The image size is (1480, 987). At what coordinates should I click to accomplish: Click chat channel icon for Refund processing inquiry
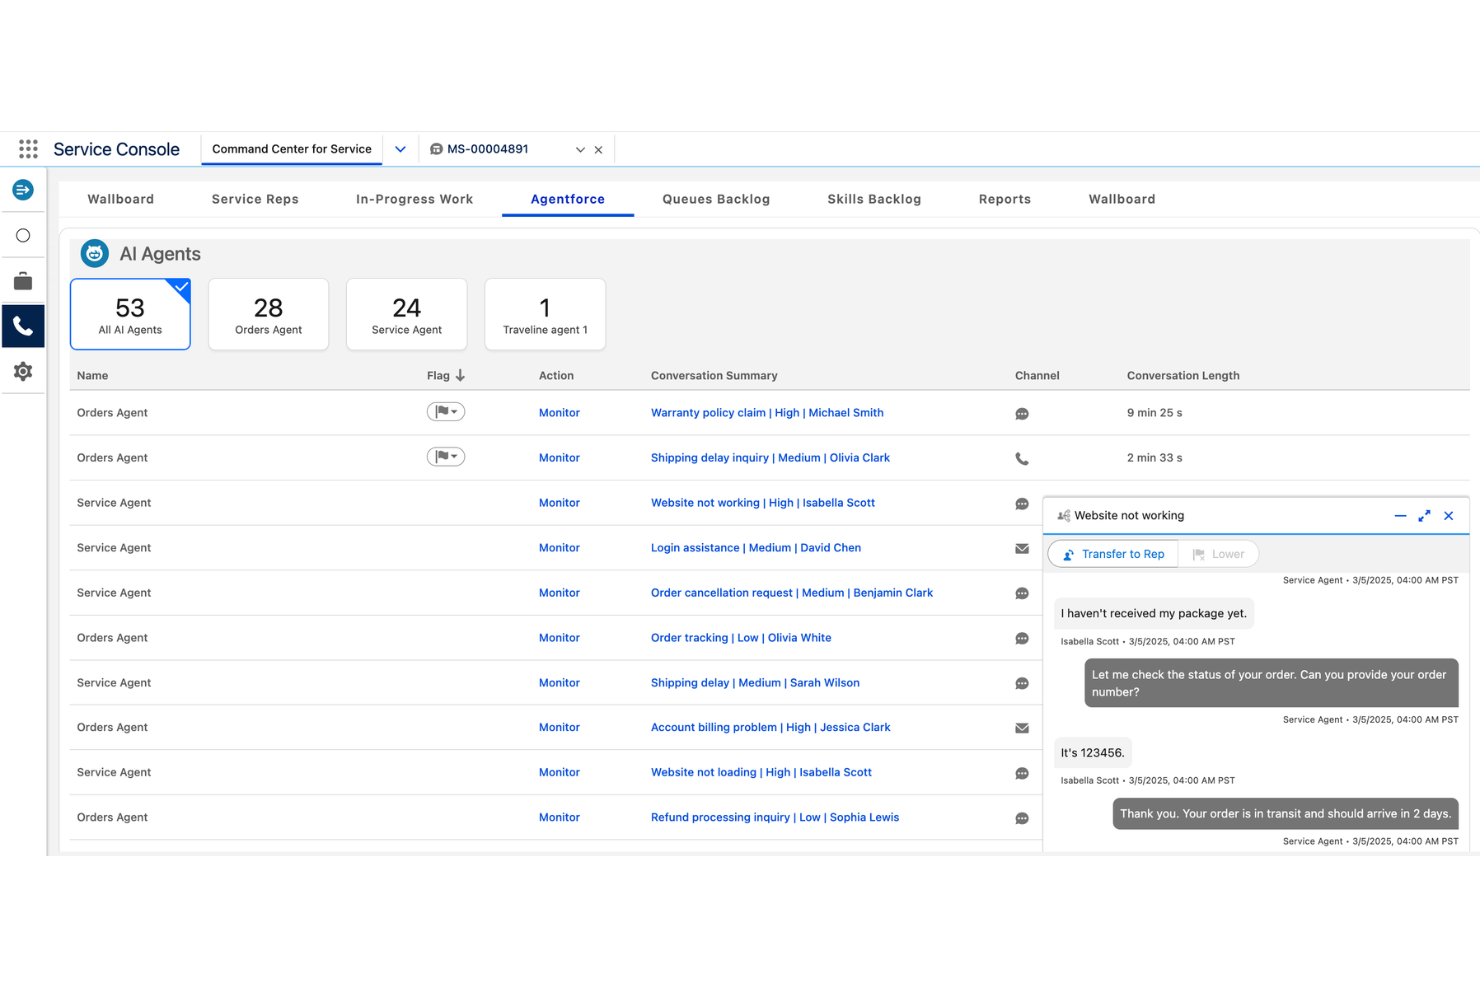[x=1022, y=818]
